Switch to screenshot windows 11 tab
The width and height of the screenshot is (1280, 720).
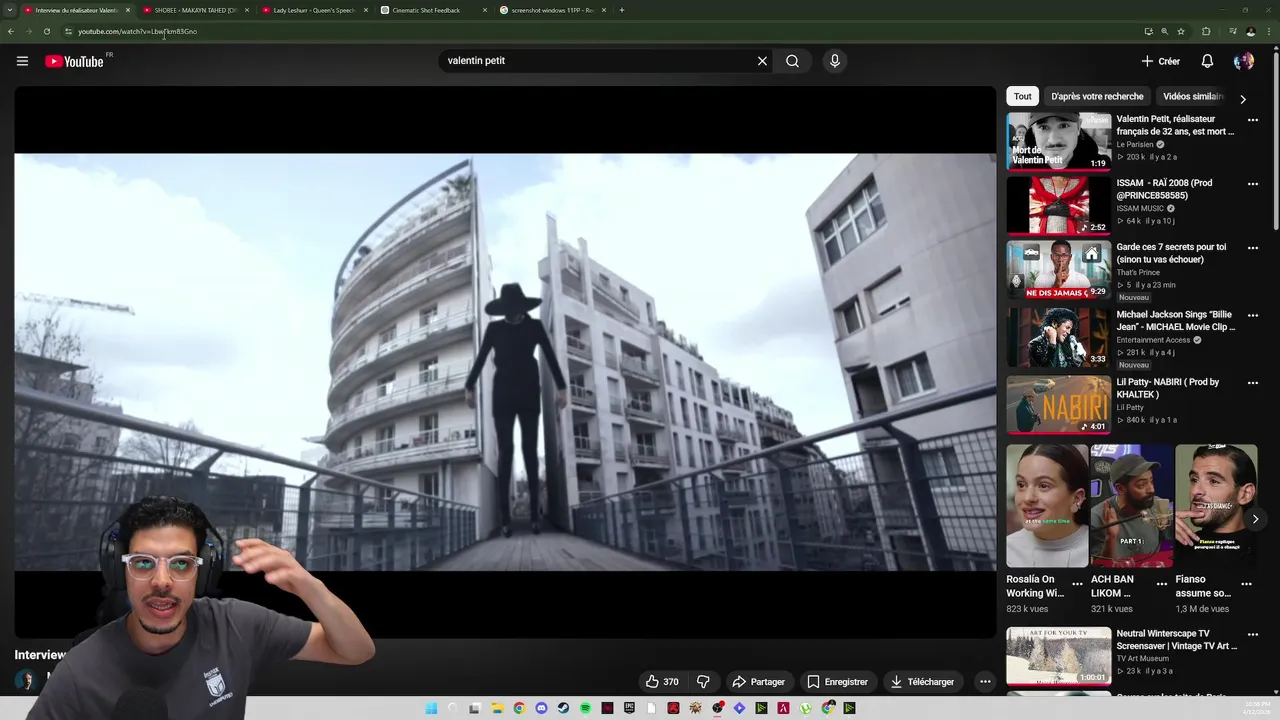(x=552, y=10)
